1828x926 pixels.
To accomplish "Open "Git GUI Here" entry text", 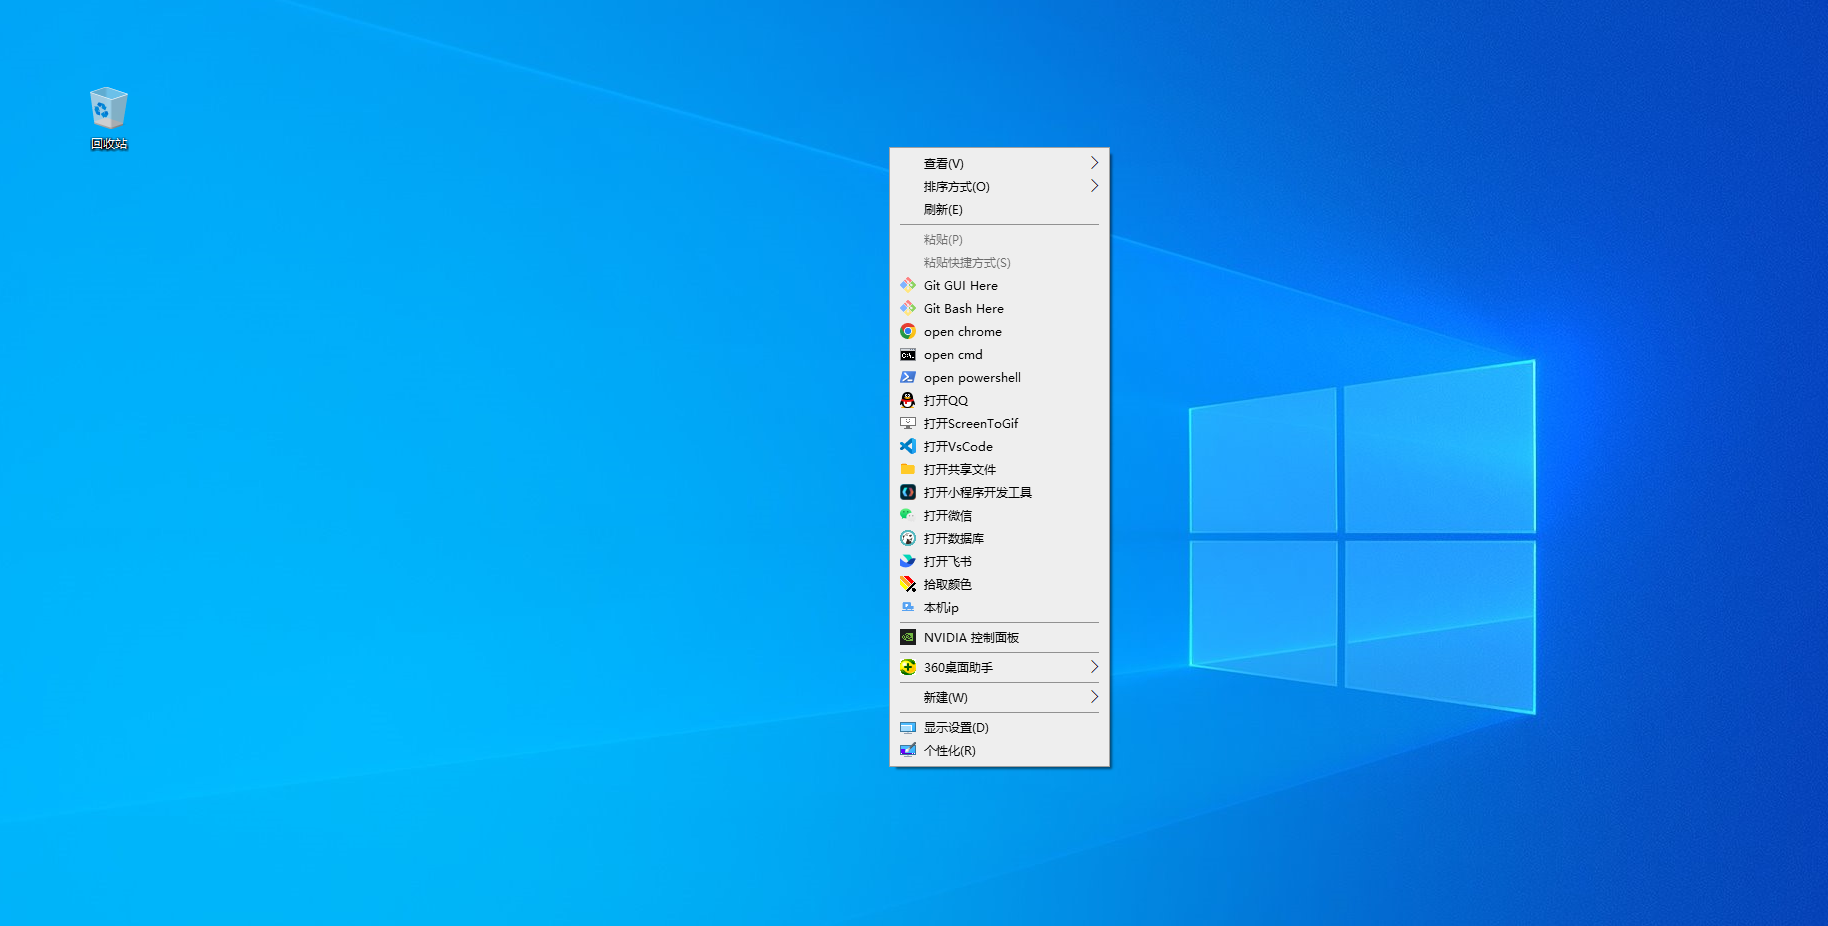I will point(960,285).
